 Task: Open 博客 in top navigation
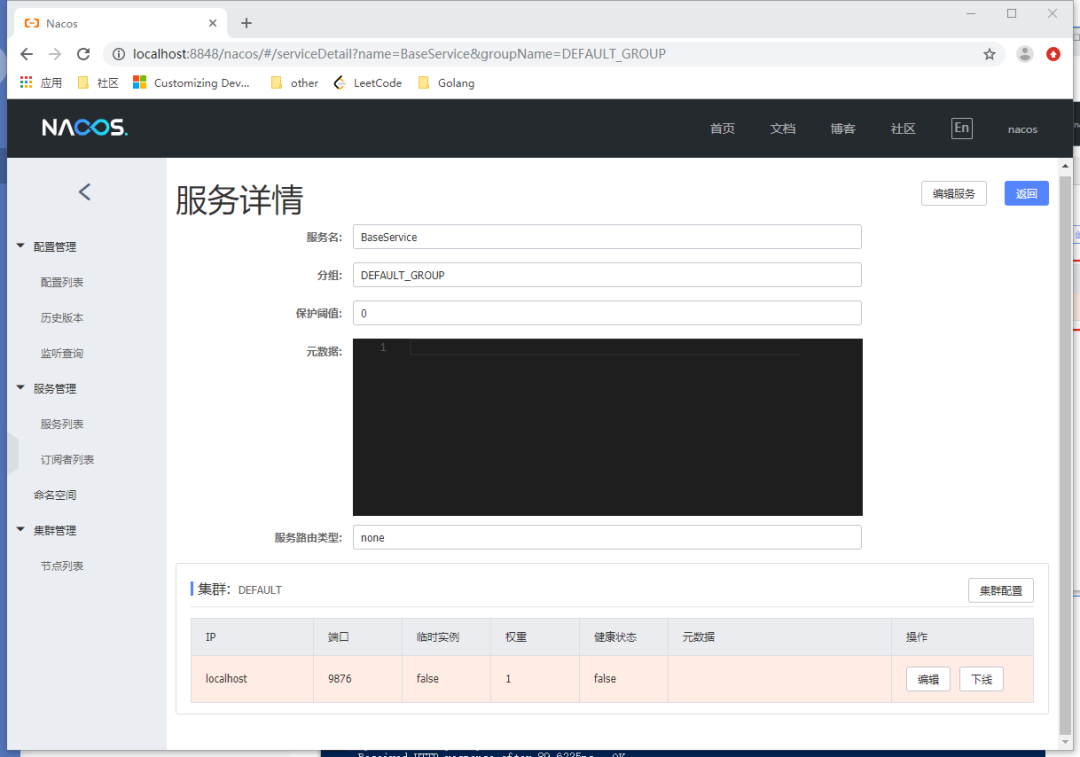click(x=842, y=129)
